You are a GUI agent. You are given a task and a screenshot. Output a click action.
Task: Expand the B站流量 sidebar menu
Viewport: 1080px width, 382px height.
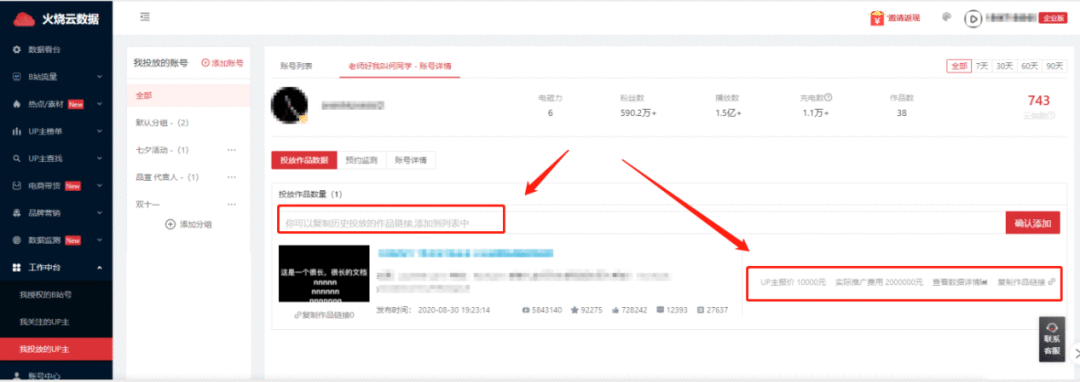[56, 77]
